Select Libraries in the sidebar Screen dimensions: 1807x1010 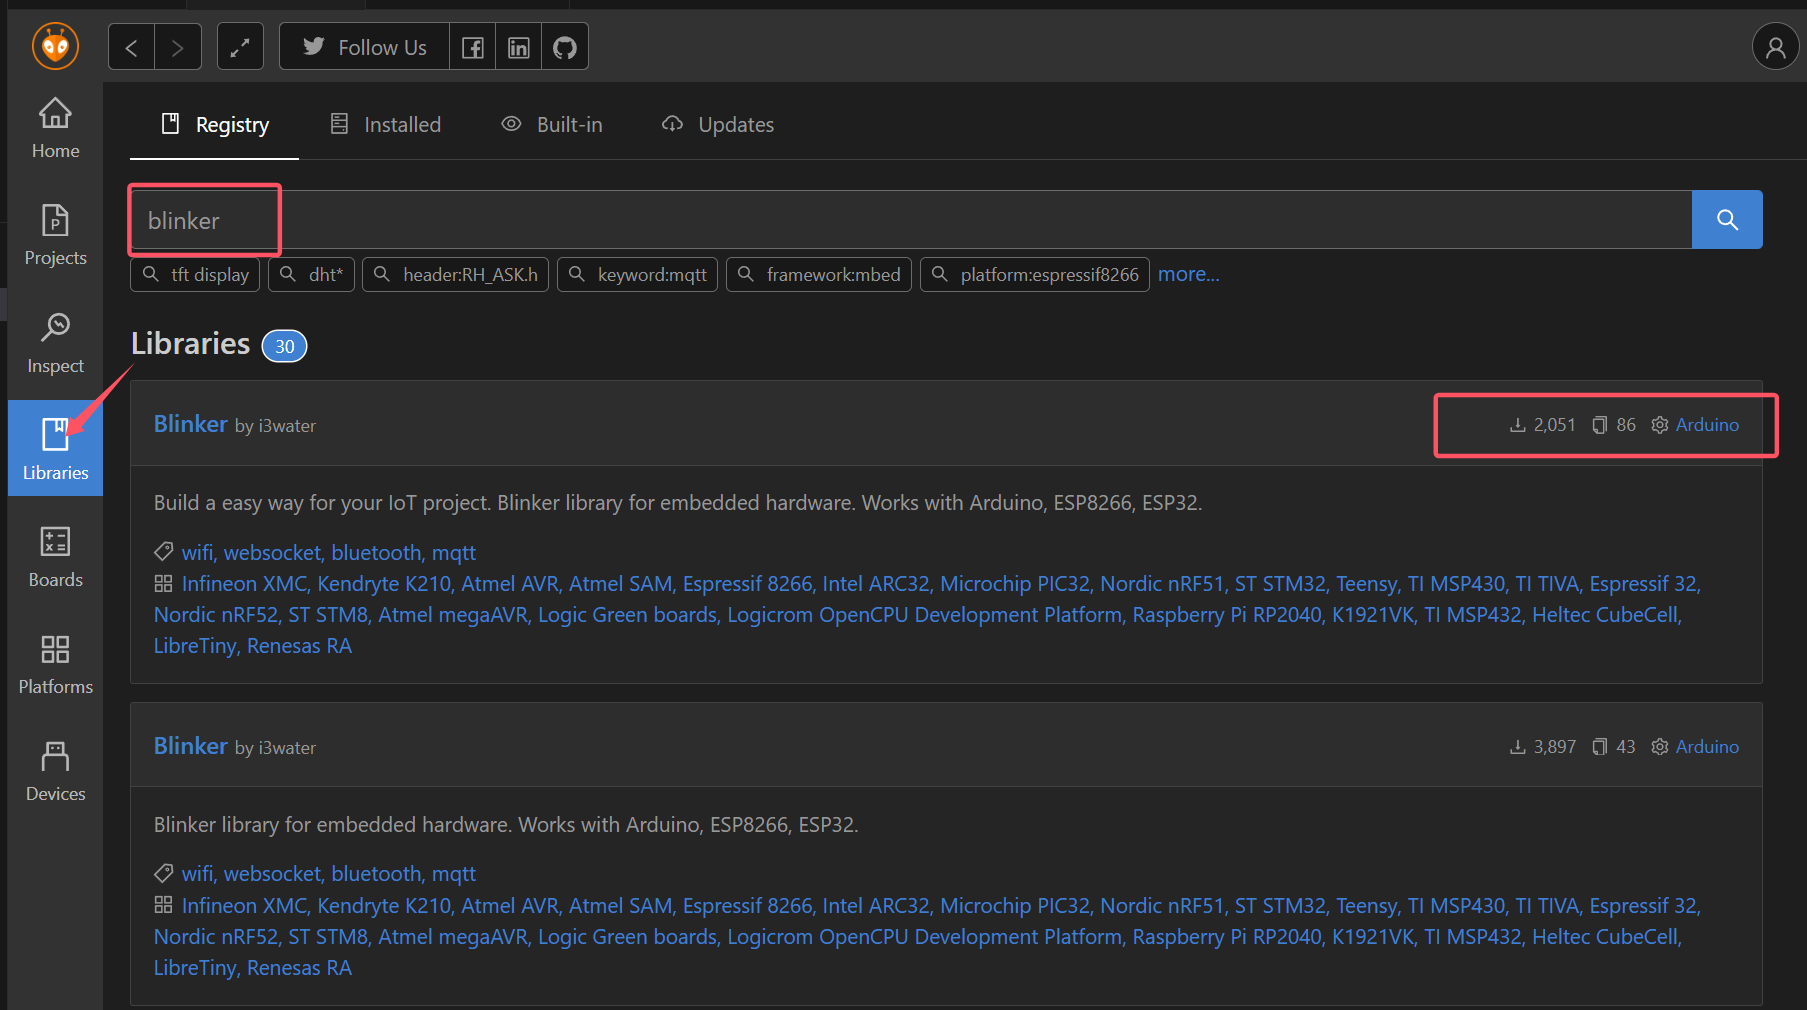(x=55, y=448)
